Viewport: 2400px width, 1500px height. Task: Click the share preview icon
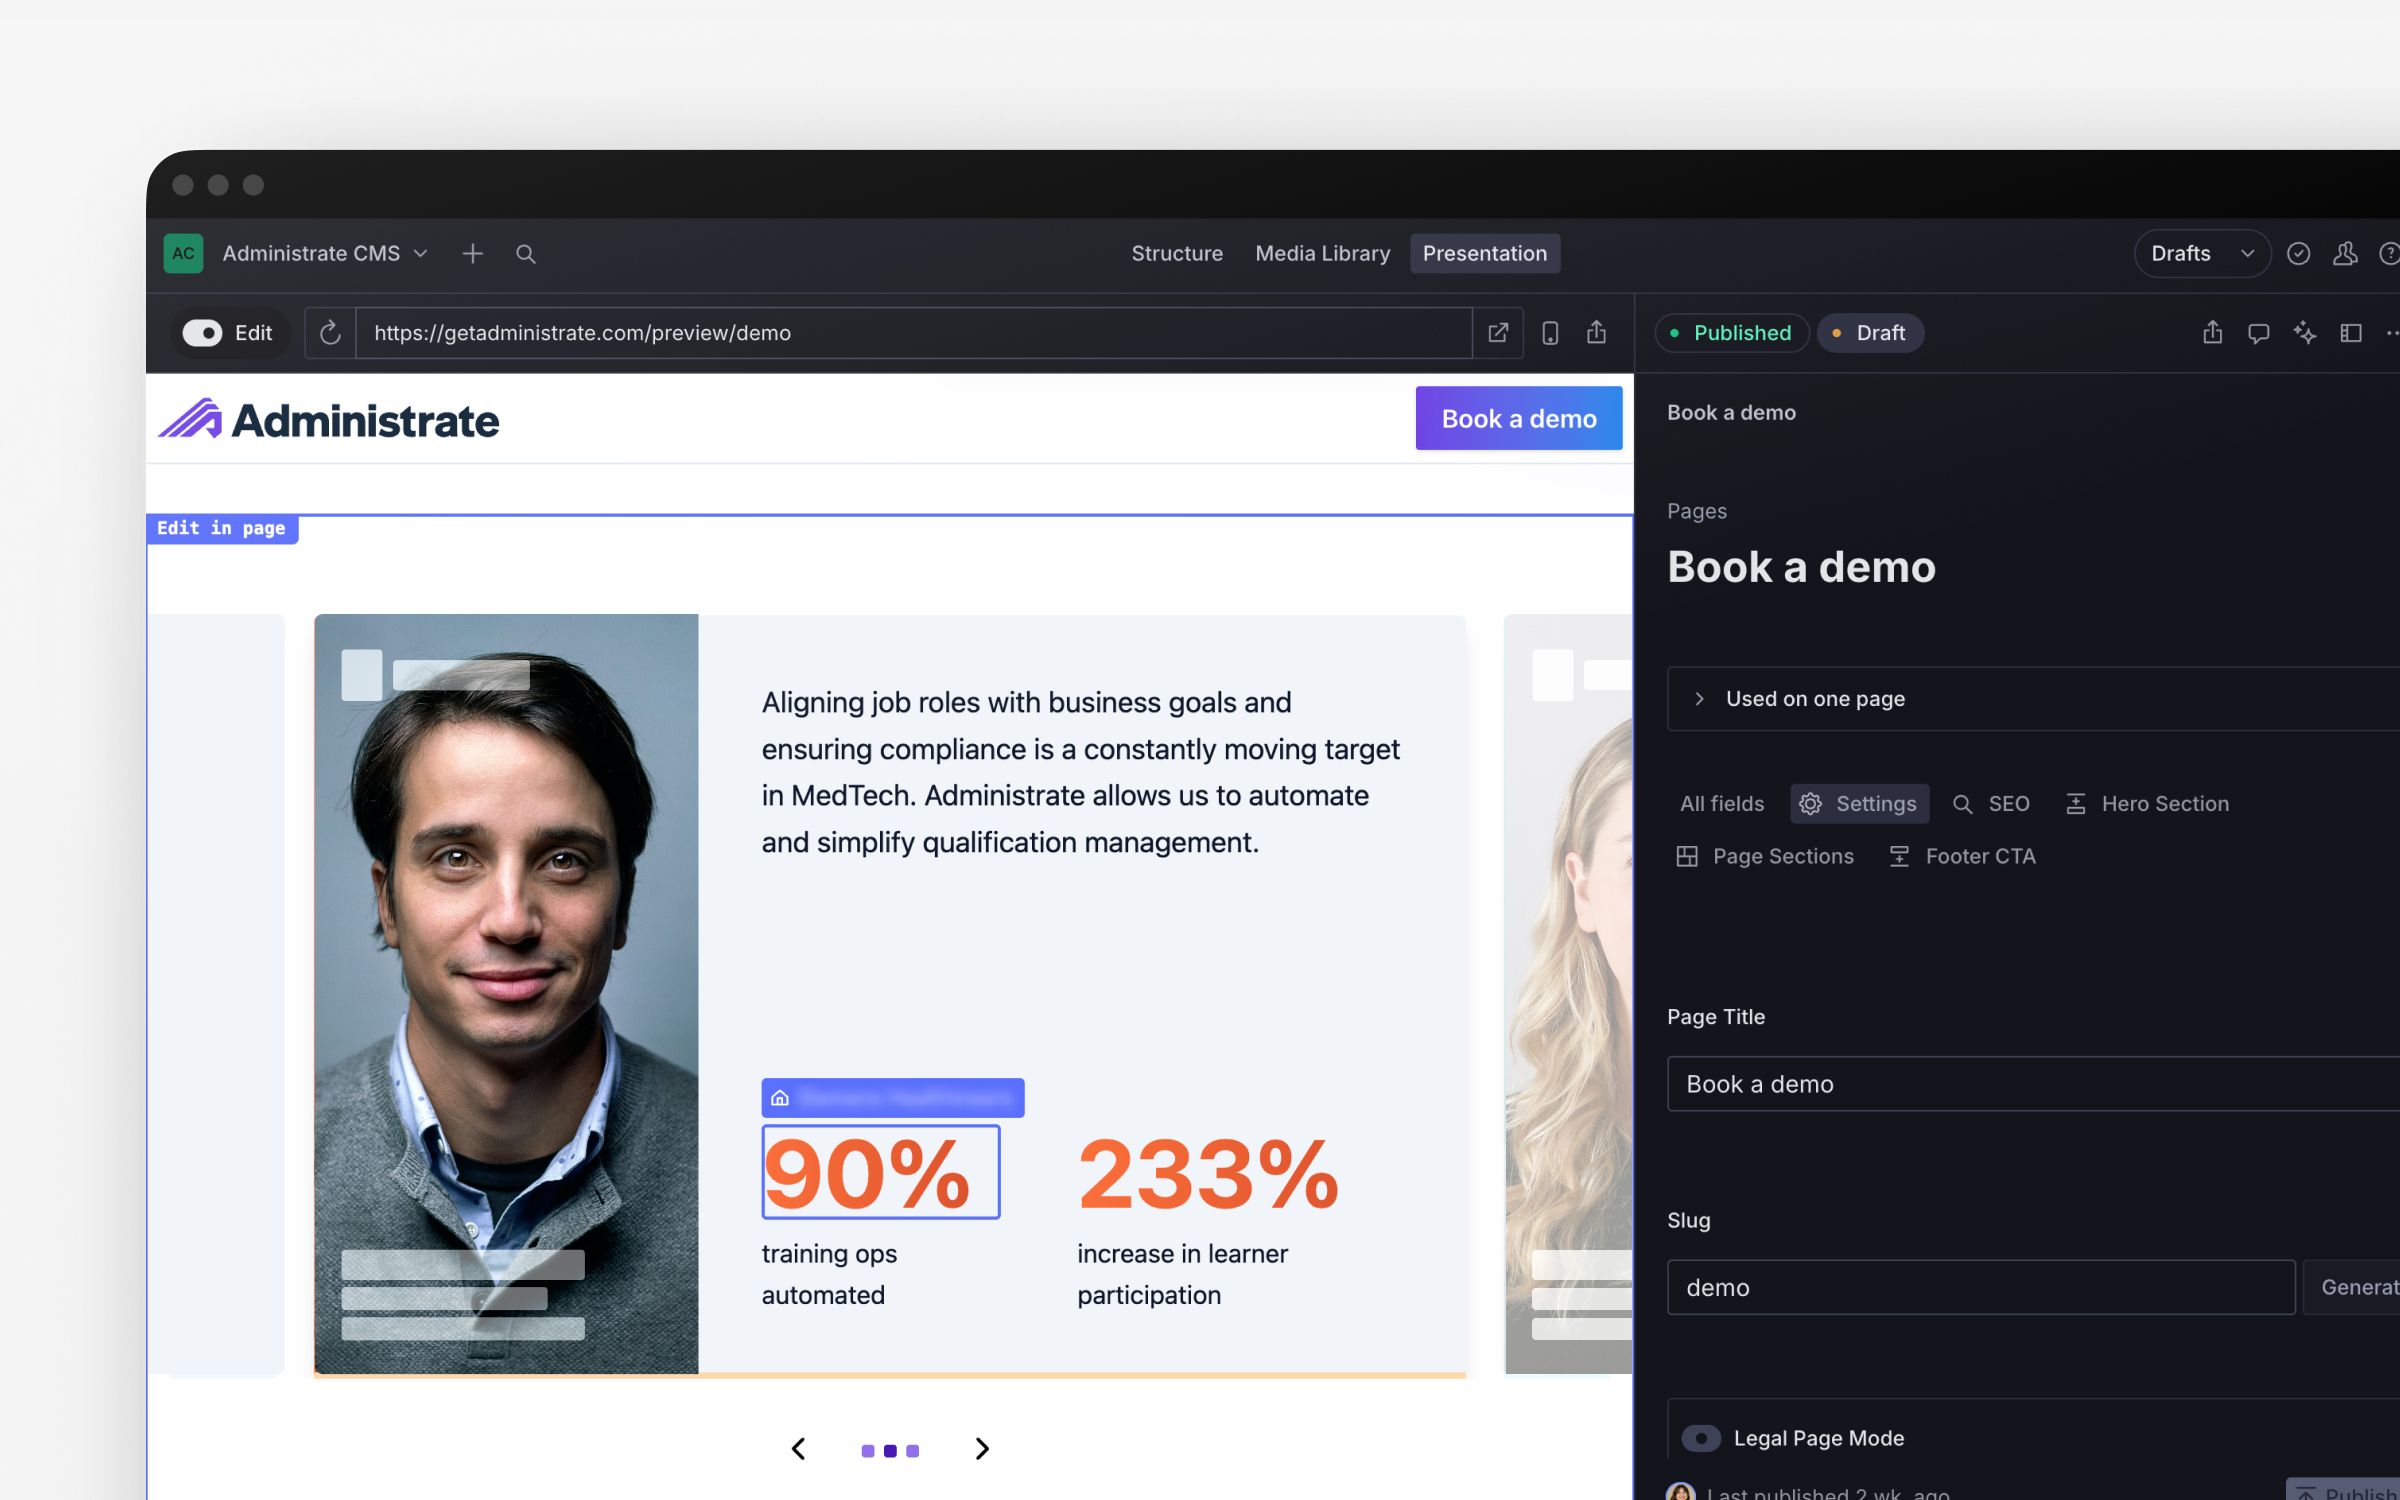1597,333
